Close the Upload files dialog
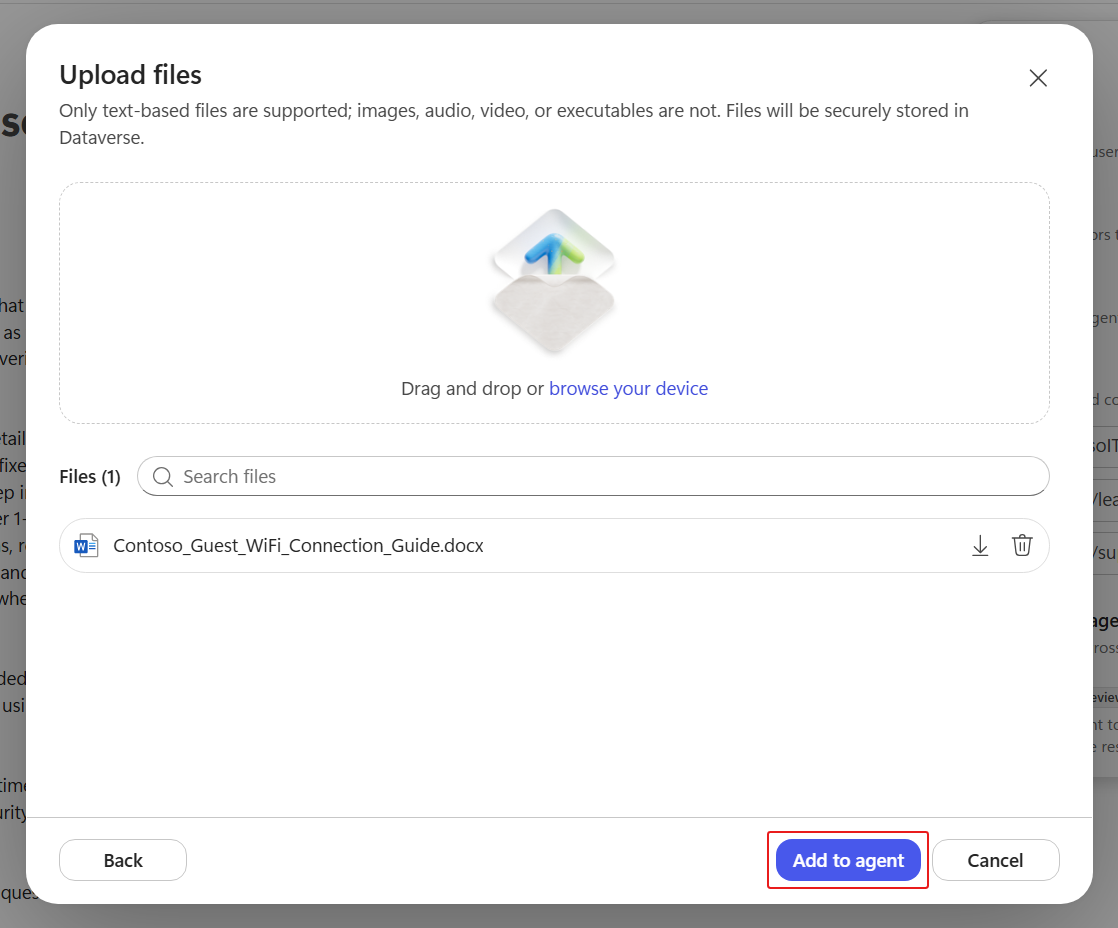Screen dimensions: 1118x928 click(x=1038, y=78)
